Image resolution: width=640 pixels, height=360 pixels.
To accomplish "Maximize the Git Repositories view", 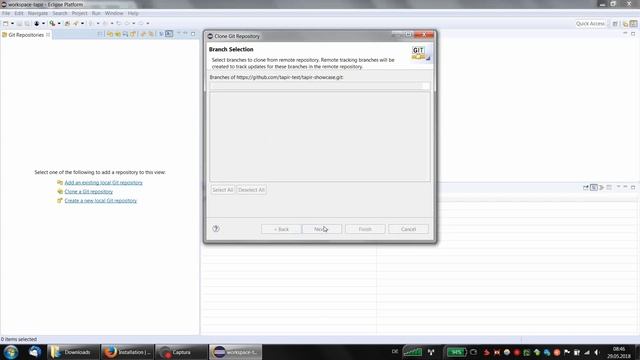I will coord(193,33).
